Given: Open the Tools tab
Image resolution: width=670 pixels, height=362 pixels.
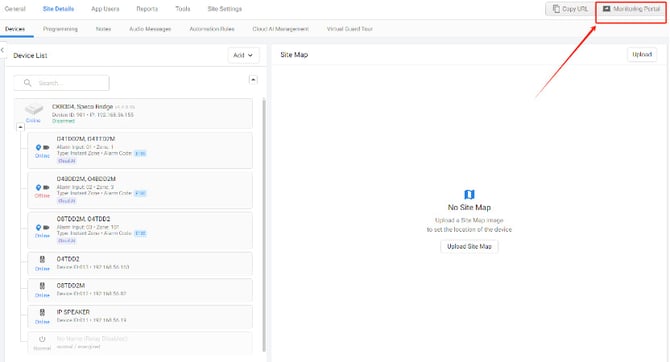Looking at the screenshot, I should [183, 9].
